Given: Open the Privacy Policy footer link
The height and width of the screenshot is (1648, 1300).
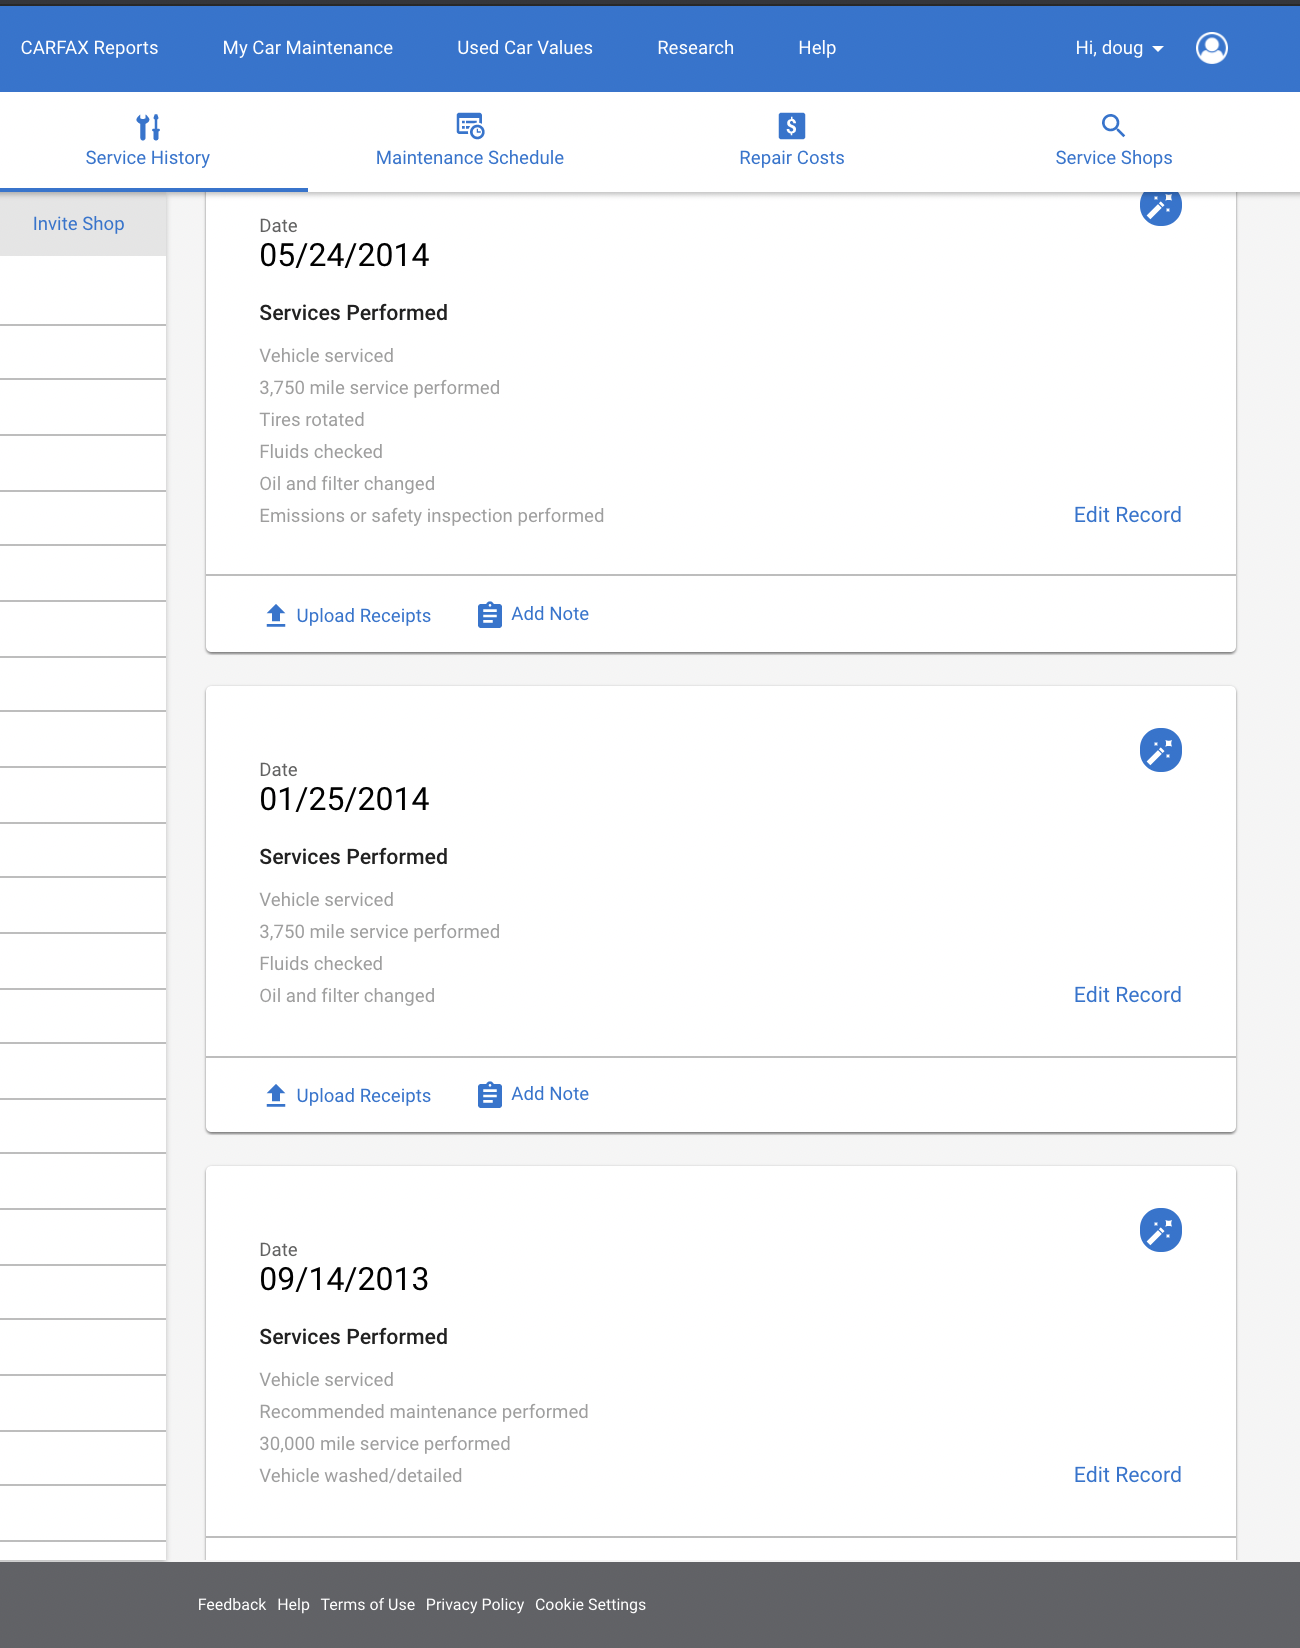Looking at the screenshot, I should [x=475, y=1604].
